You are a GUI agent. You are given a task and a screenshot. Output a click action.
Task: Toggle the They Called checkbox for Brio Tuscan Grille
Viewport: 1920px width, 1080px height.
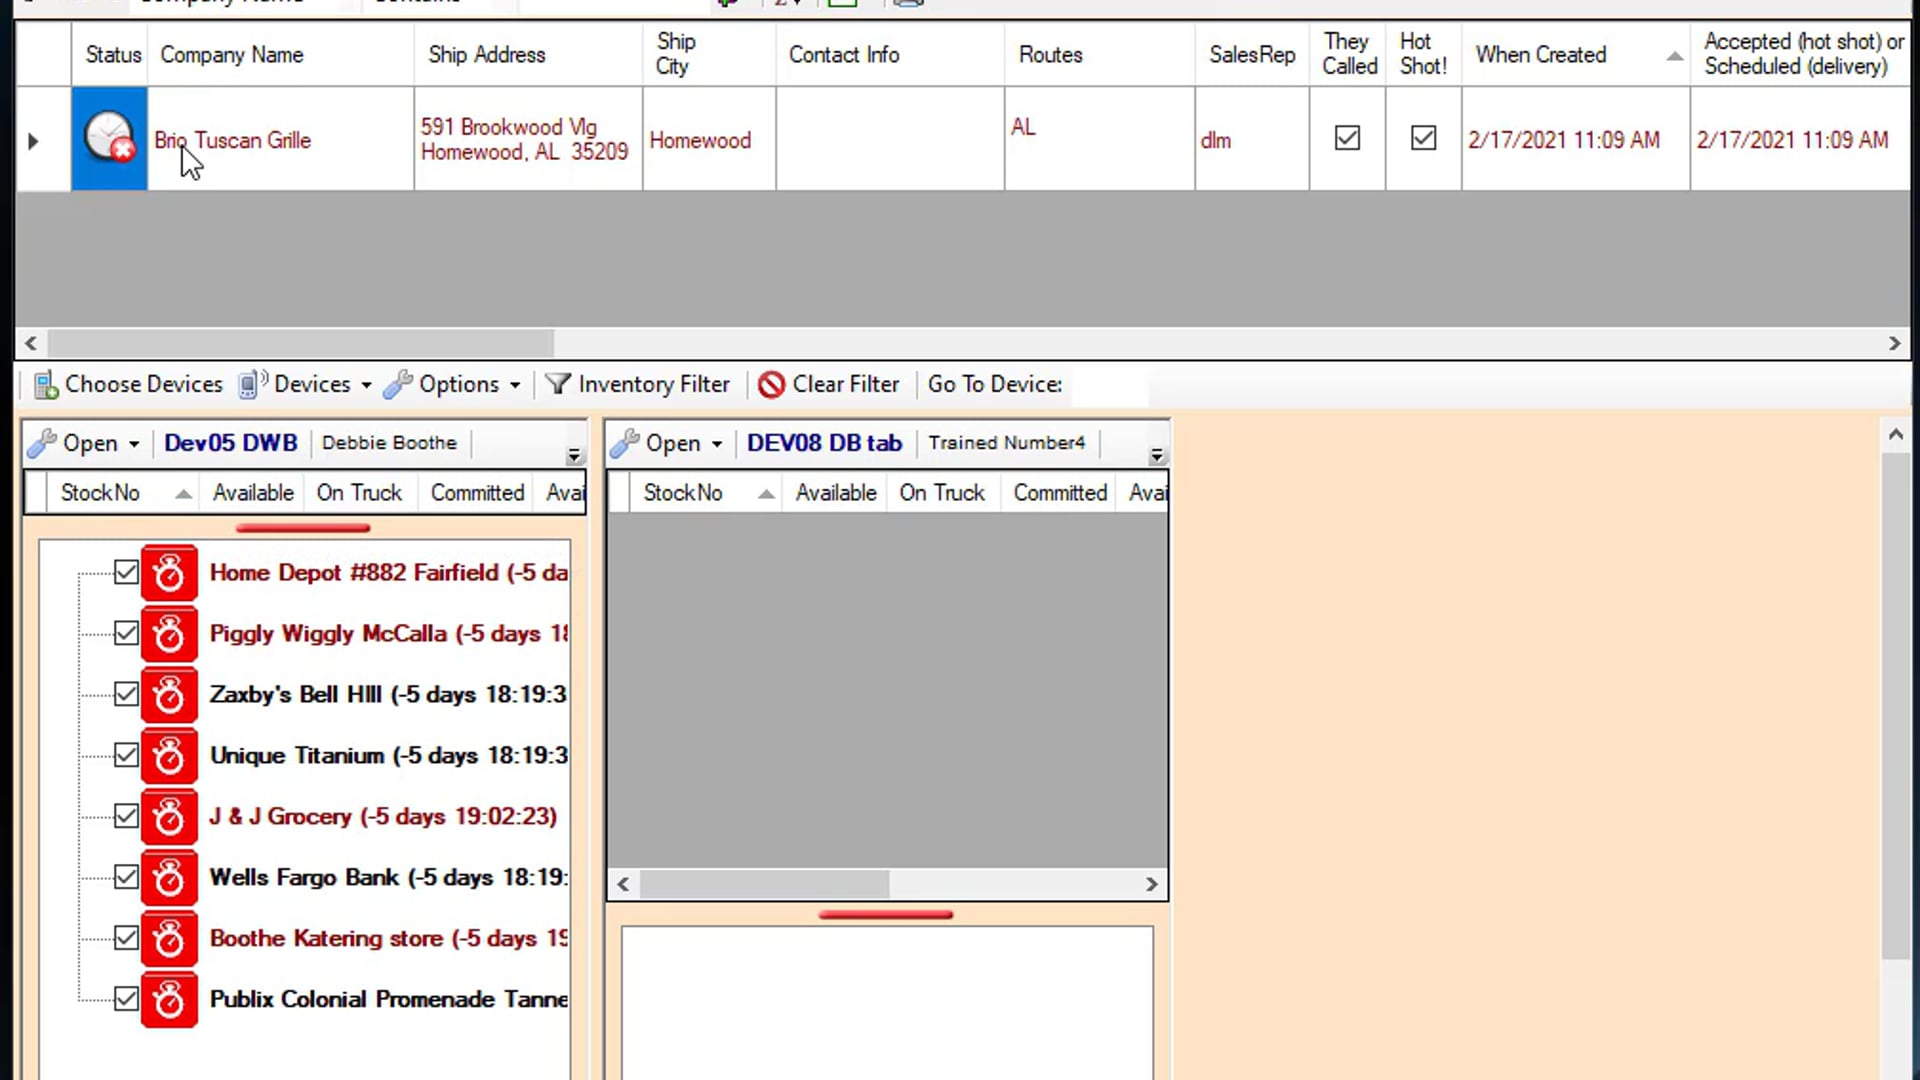[x=1347, y=138]
